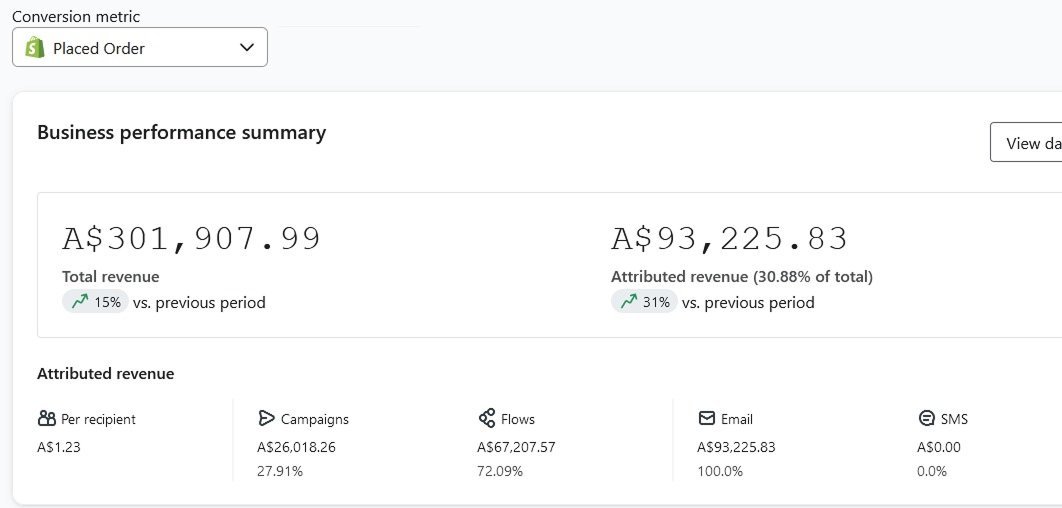The width and height of the screenshot is (1062, 508).
Task: Click Attributed revenue (30.88% of total) label
Action: click(742, 276)
